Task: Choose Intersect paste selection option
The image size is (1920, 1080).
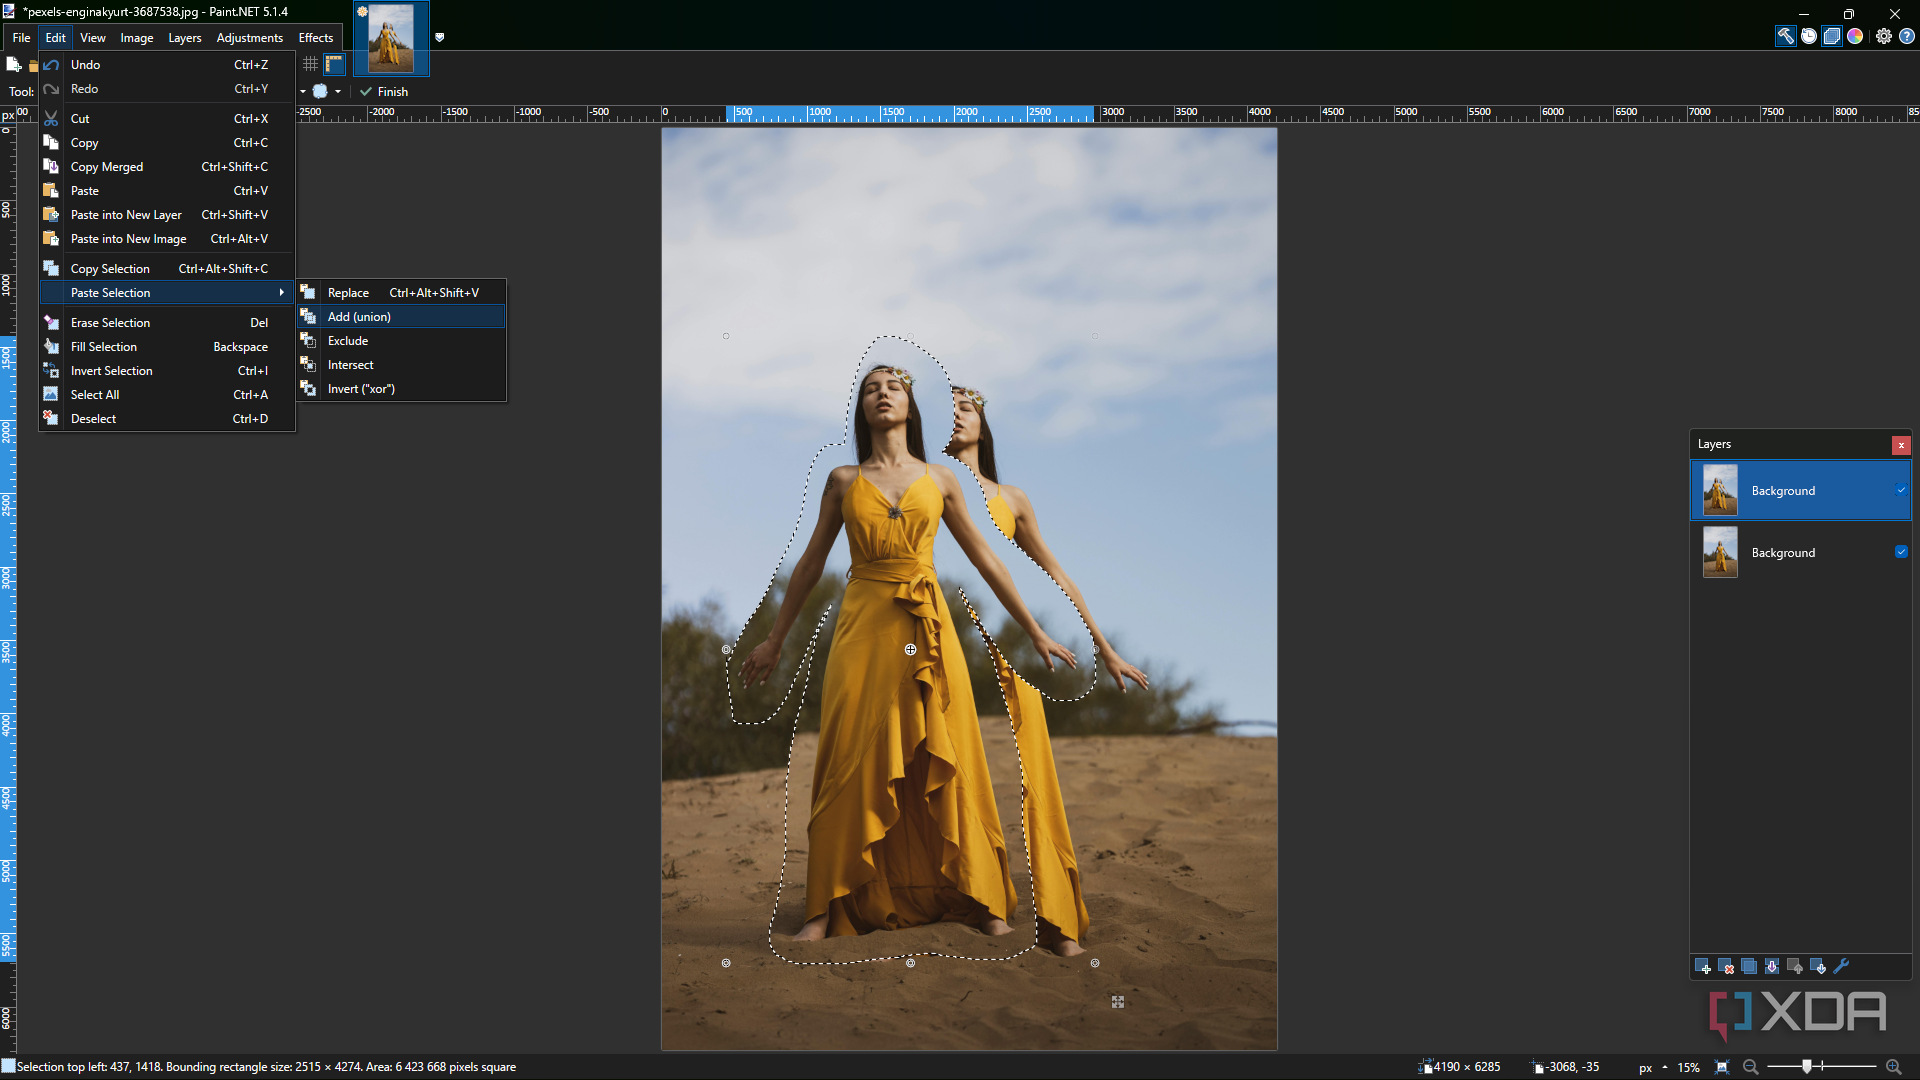Action: click(x=402, y=365)
